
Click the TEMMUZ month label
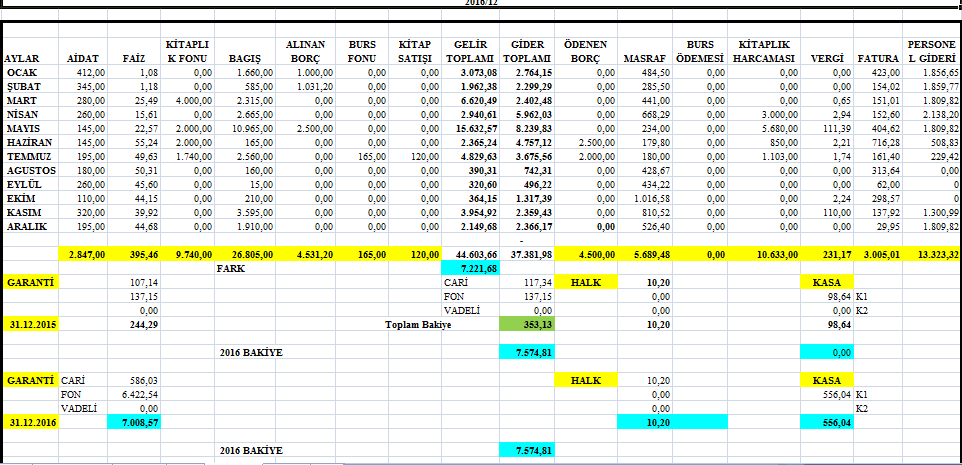click(x=30, y=156)
